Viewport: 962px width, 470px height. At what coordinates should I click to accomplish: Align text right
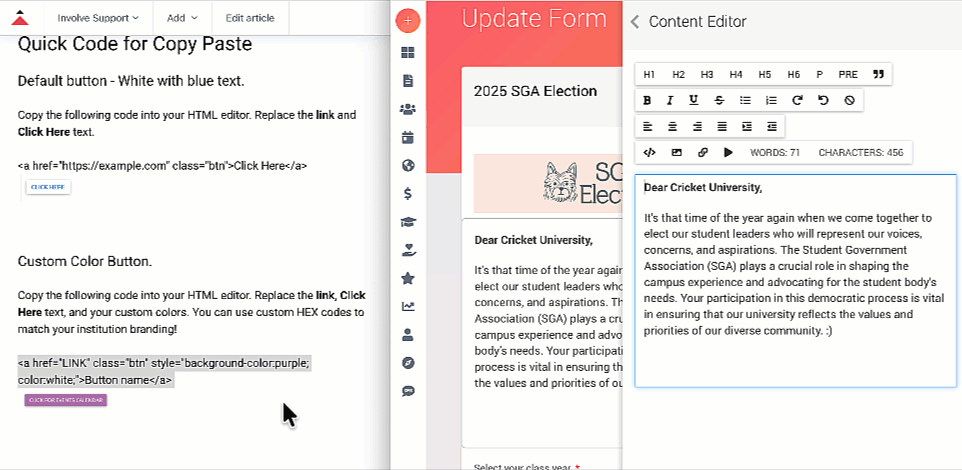tap(697, 127)
